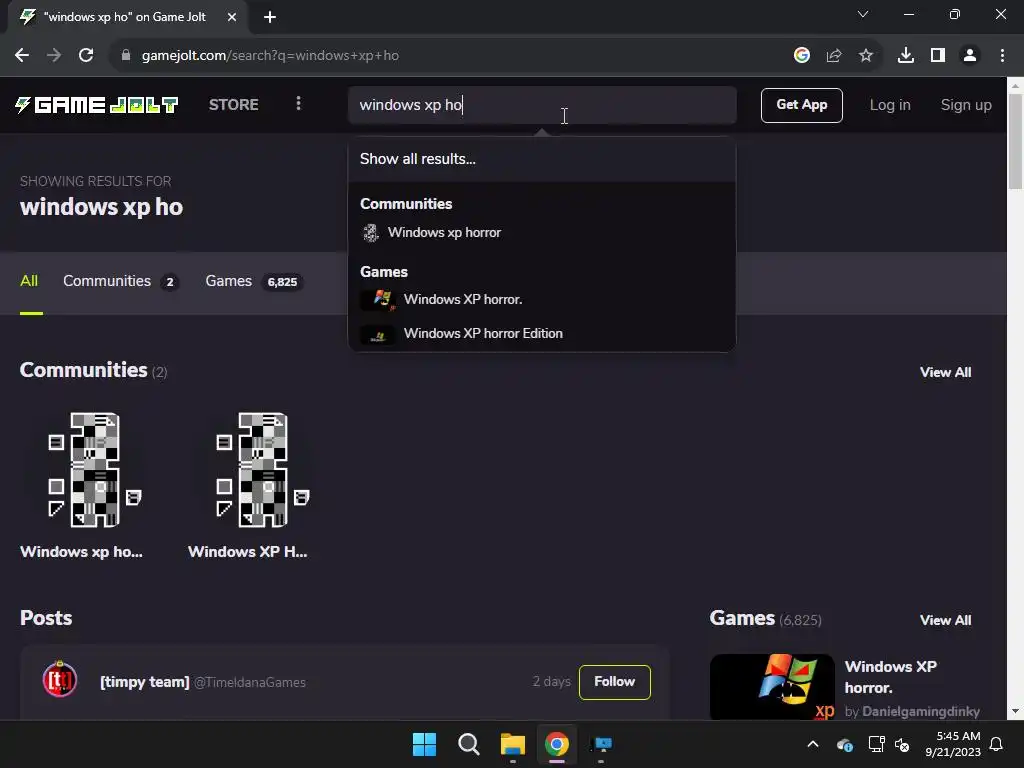1024x768 pixels.
Task: Go back to the previous page
Action: (22, 56)
